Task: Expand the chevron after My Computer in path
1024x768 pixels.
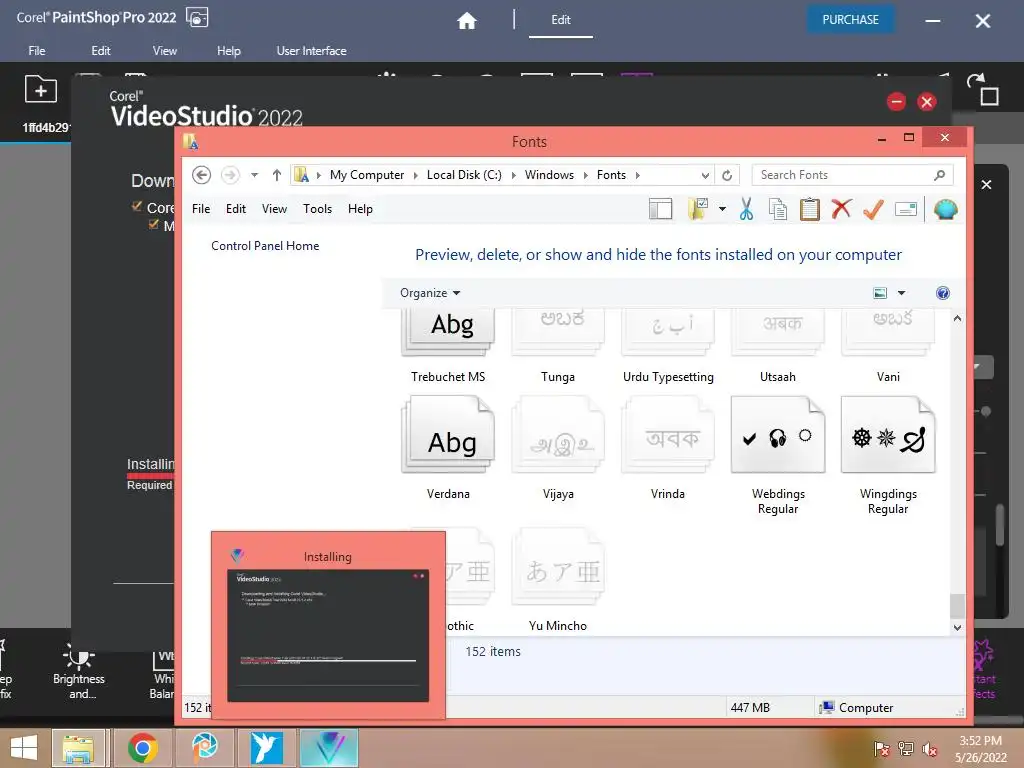Action: (415, 175)
